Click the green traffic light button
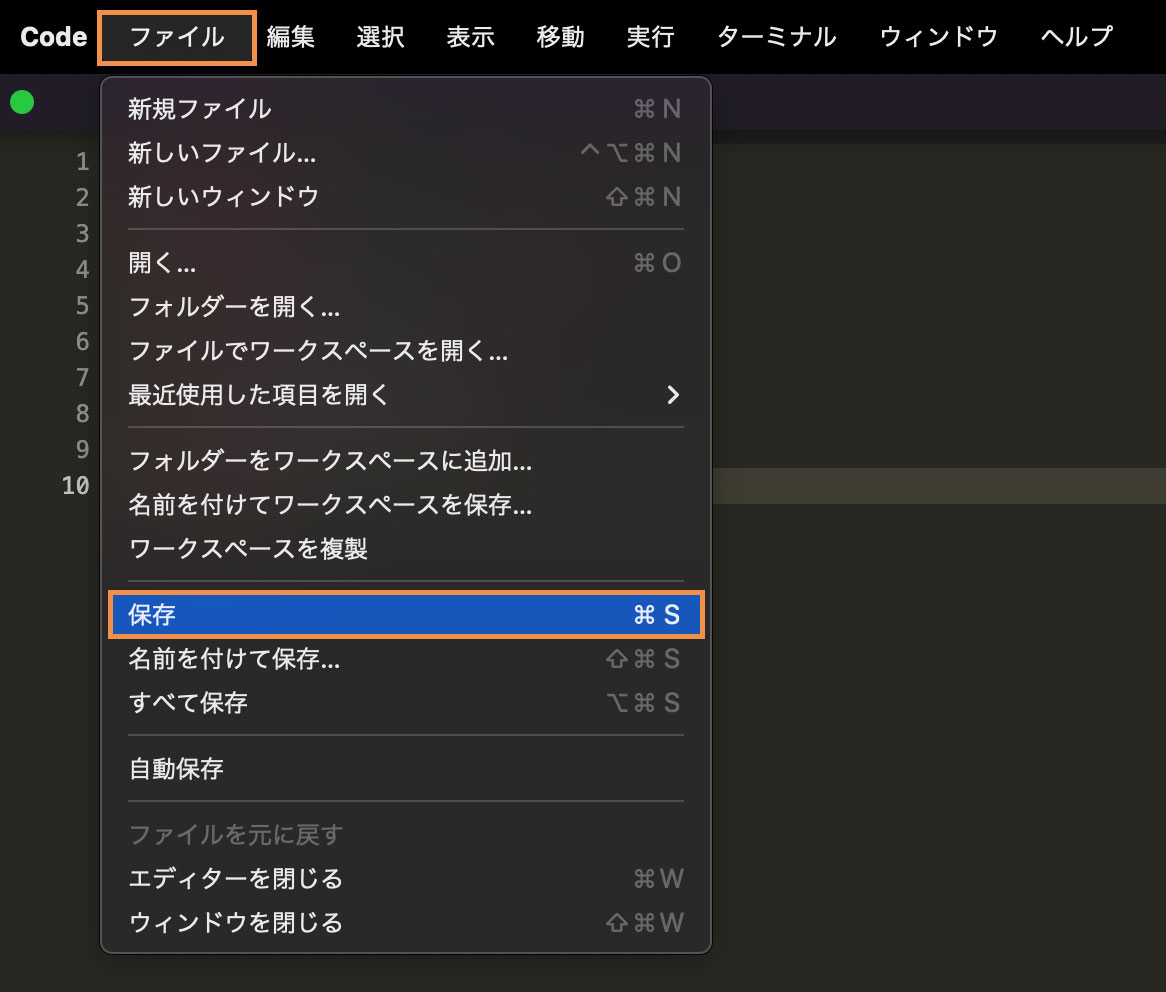This screenshot has width=1166, height=992. (x=21, y=102)
